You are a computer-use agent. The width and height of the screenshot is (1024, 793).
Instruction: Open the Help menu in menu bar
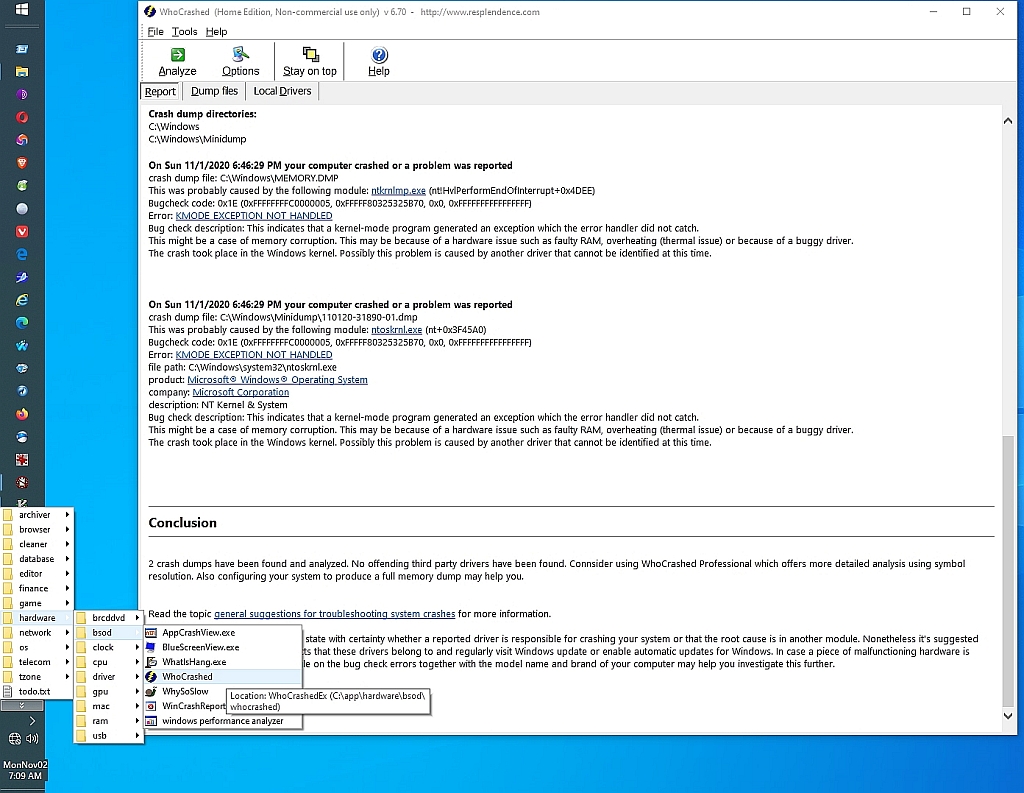coord(216,31)
